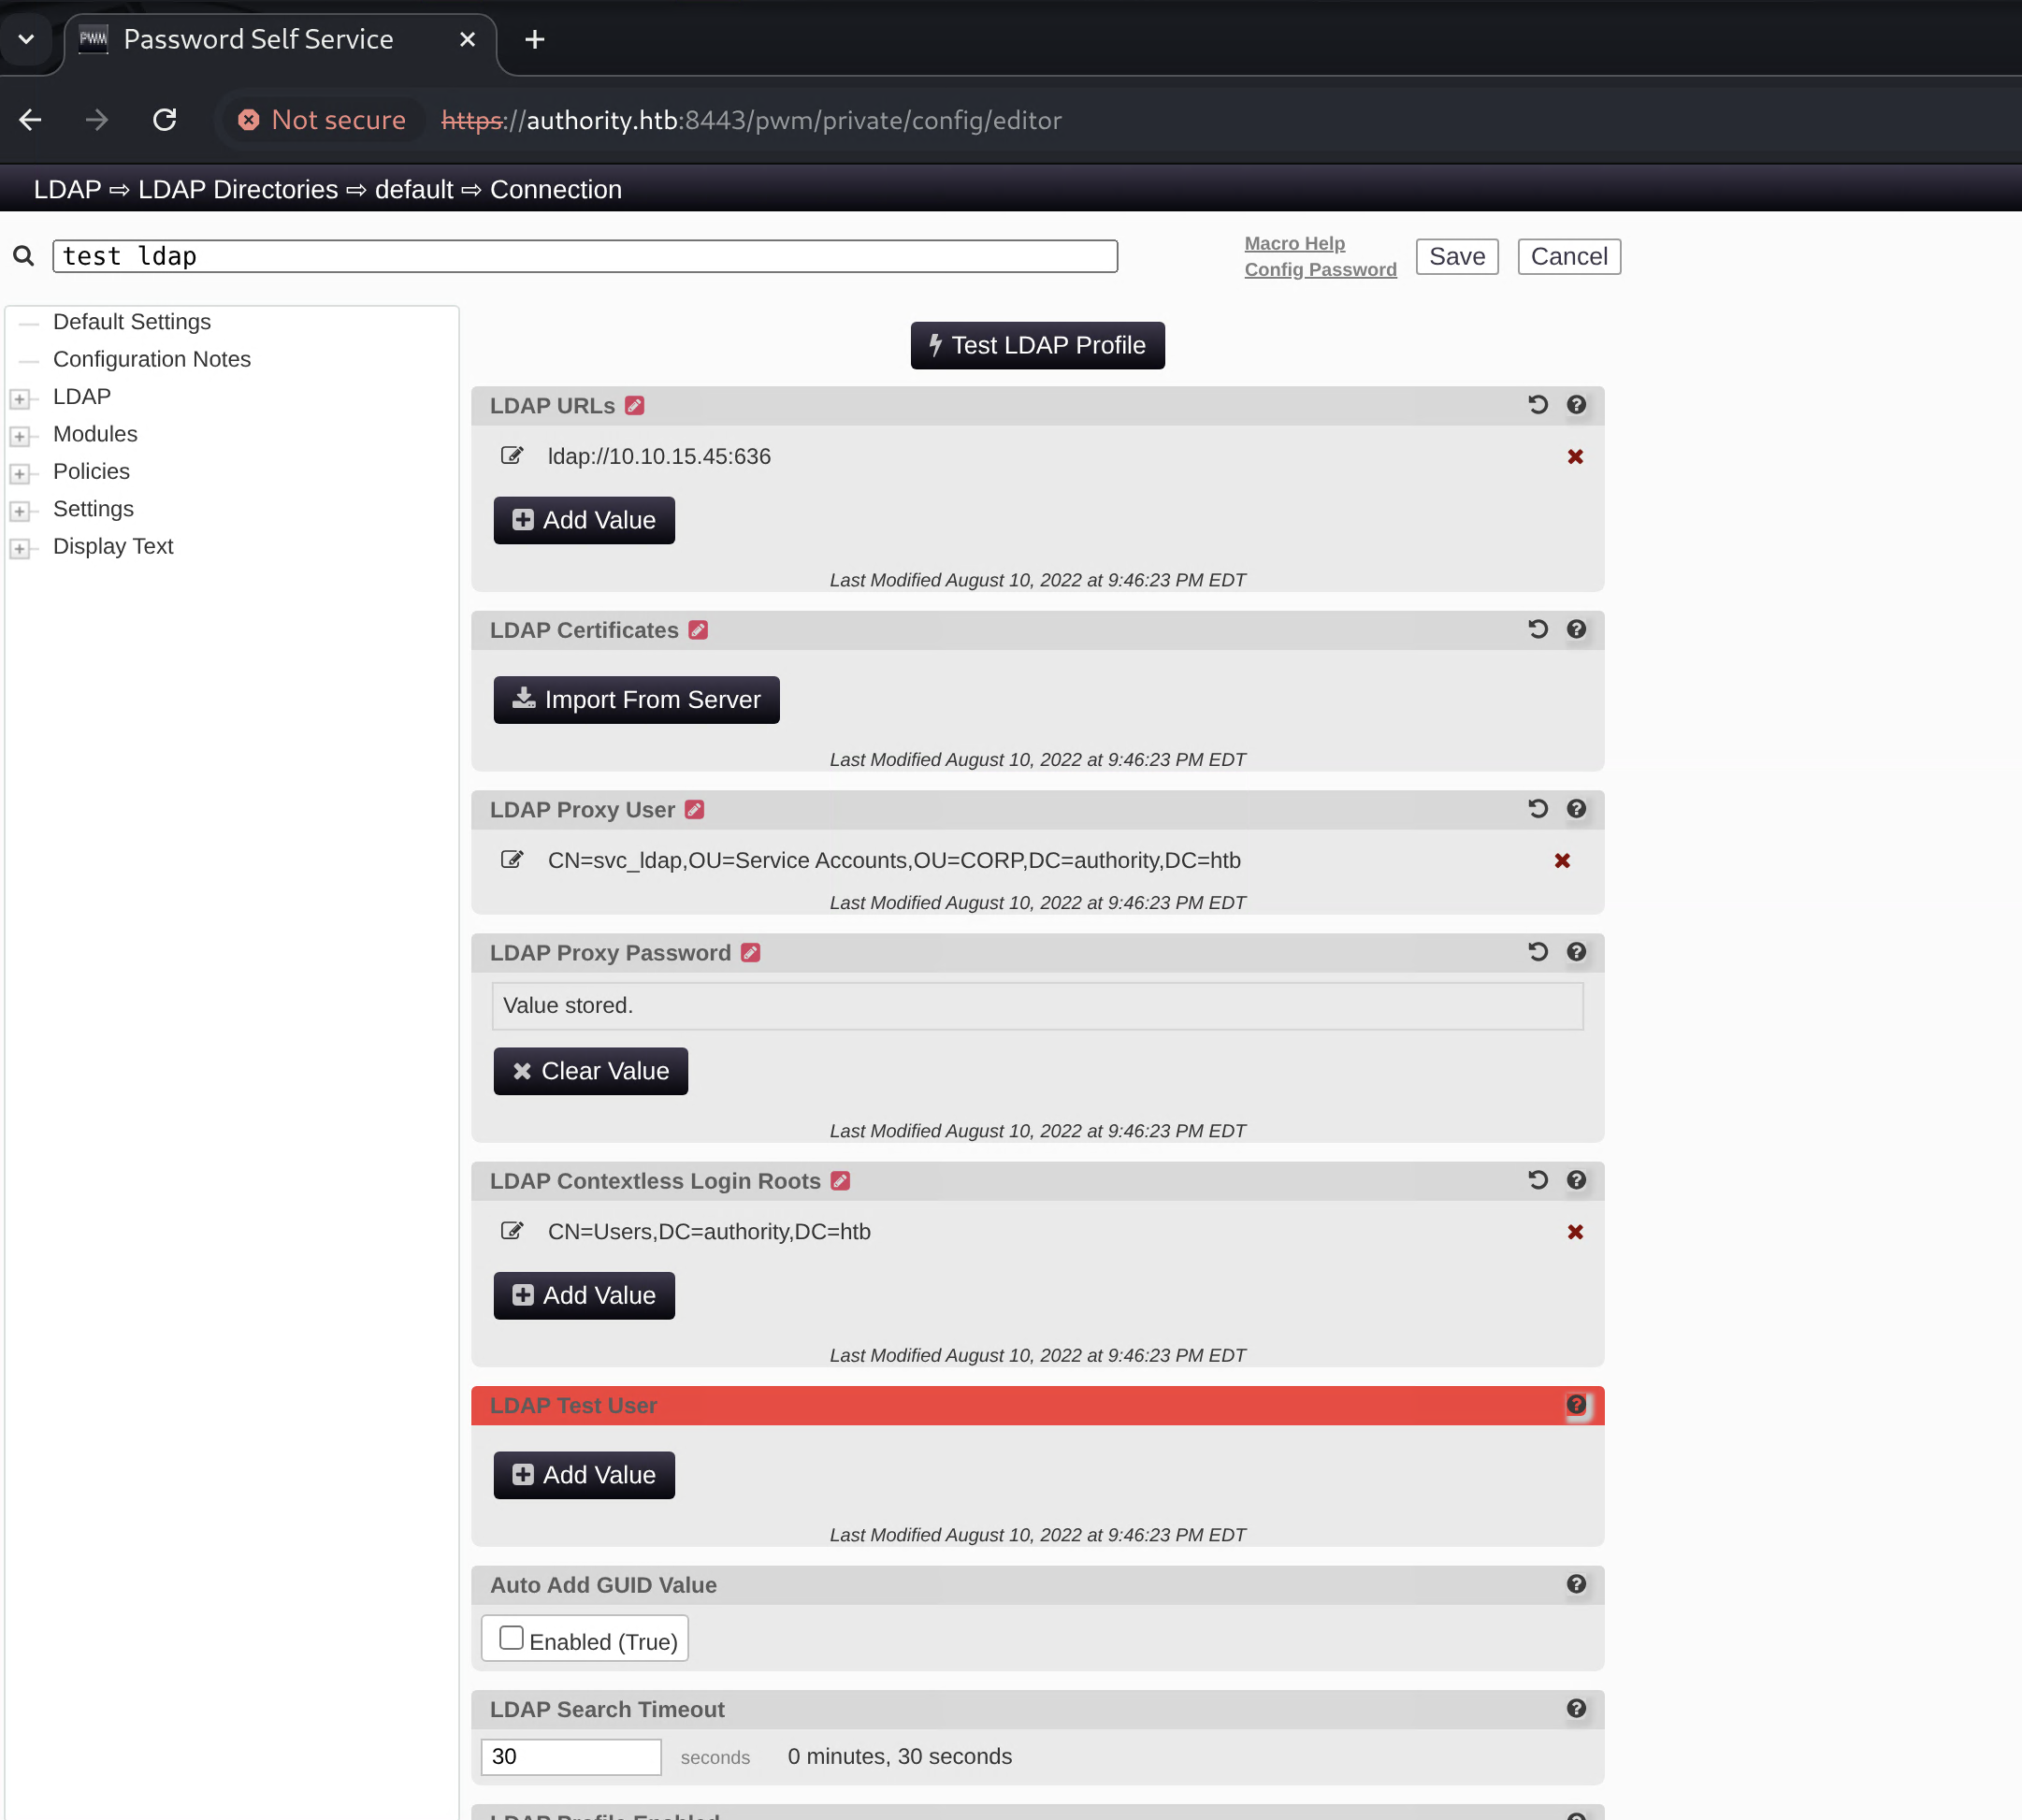This screenshot has height=1820, width=2022.
Task: Click the Test LDAP Profile button
Action: 1037,345
